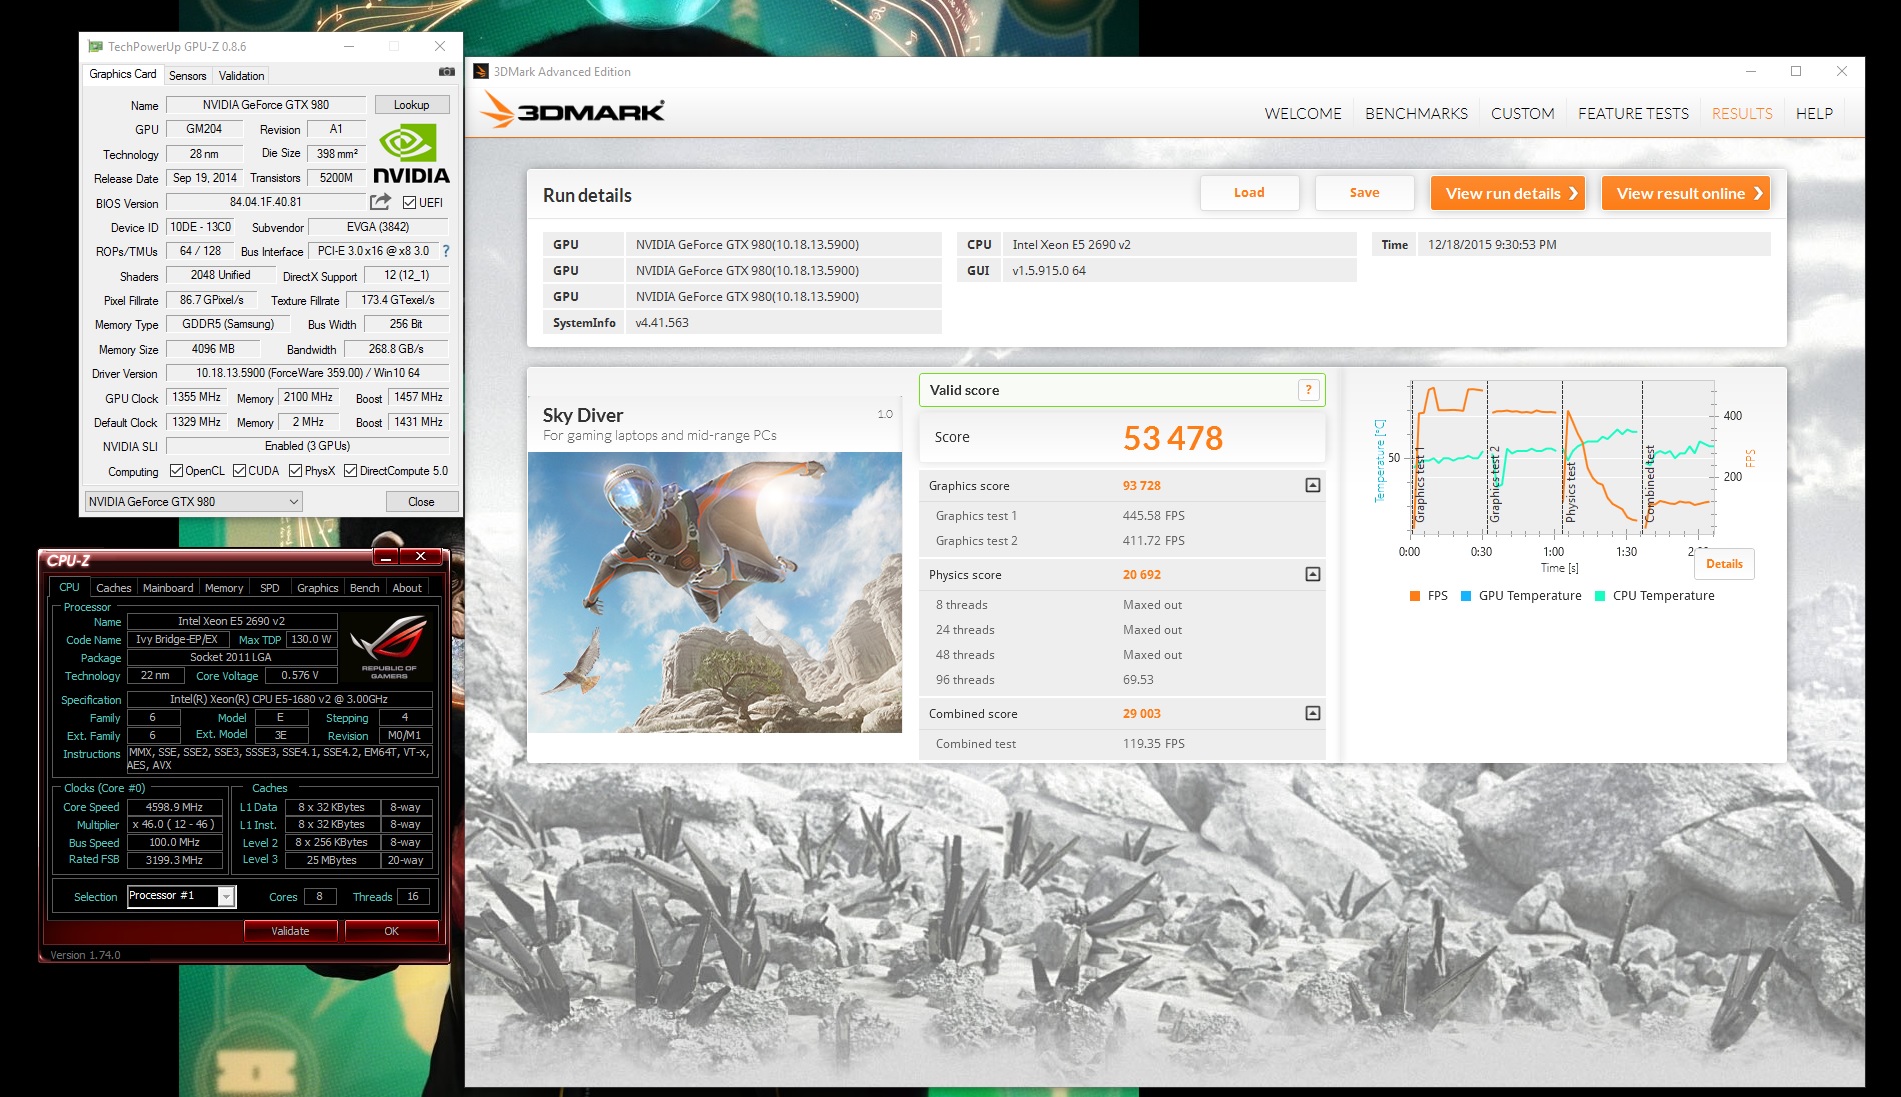Open the Processor #1 selection dropdown

click(181, 896)
